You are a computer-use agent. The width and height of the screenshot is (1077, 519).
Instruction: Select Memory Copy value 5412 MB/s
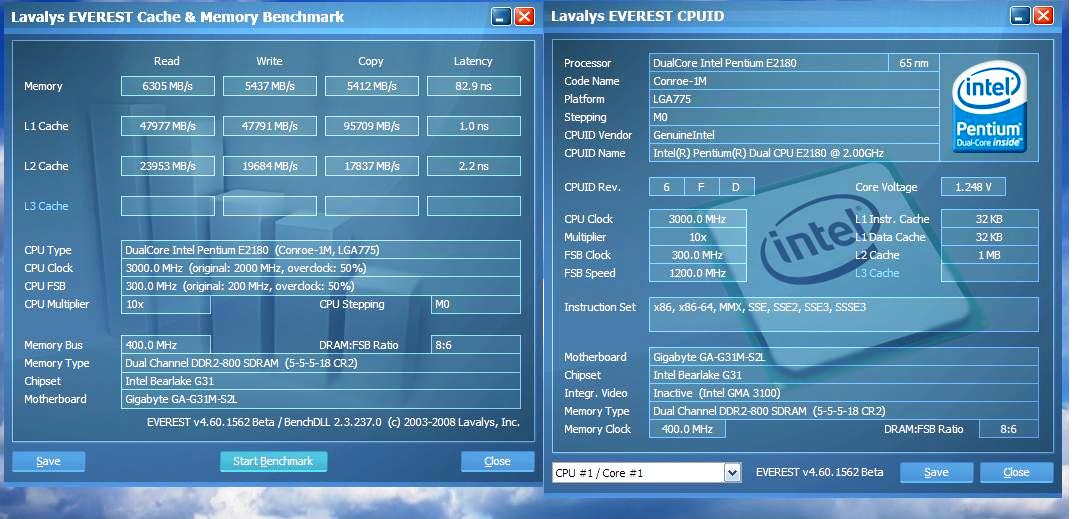(x=372, y=86)
